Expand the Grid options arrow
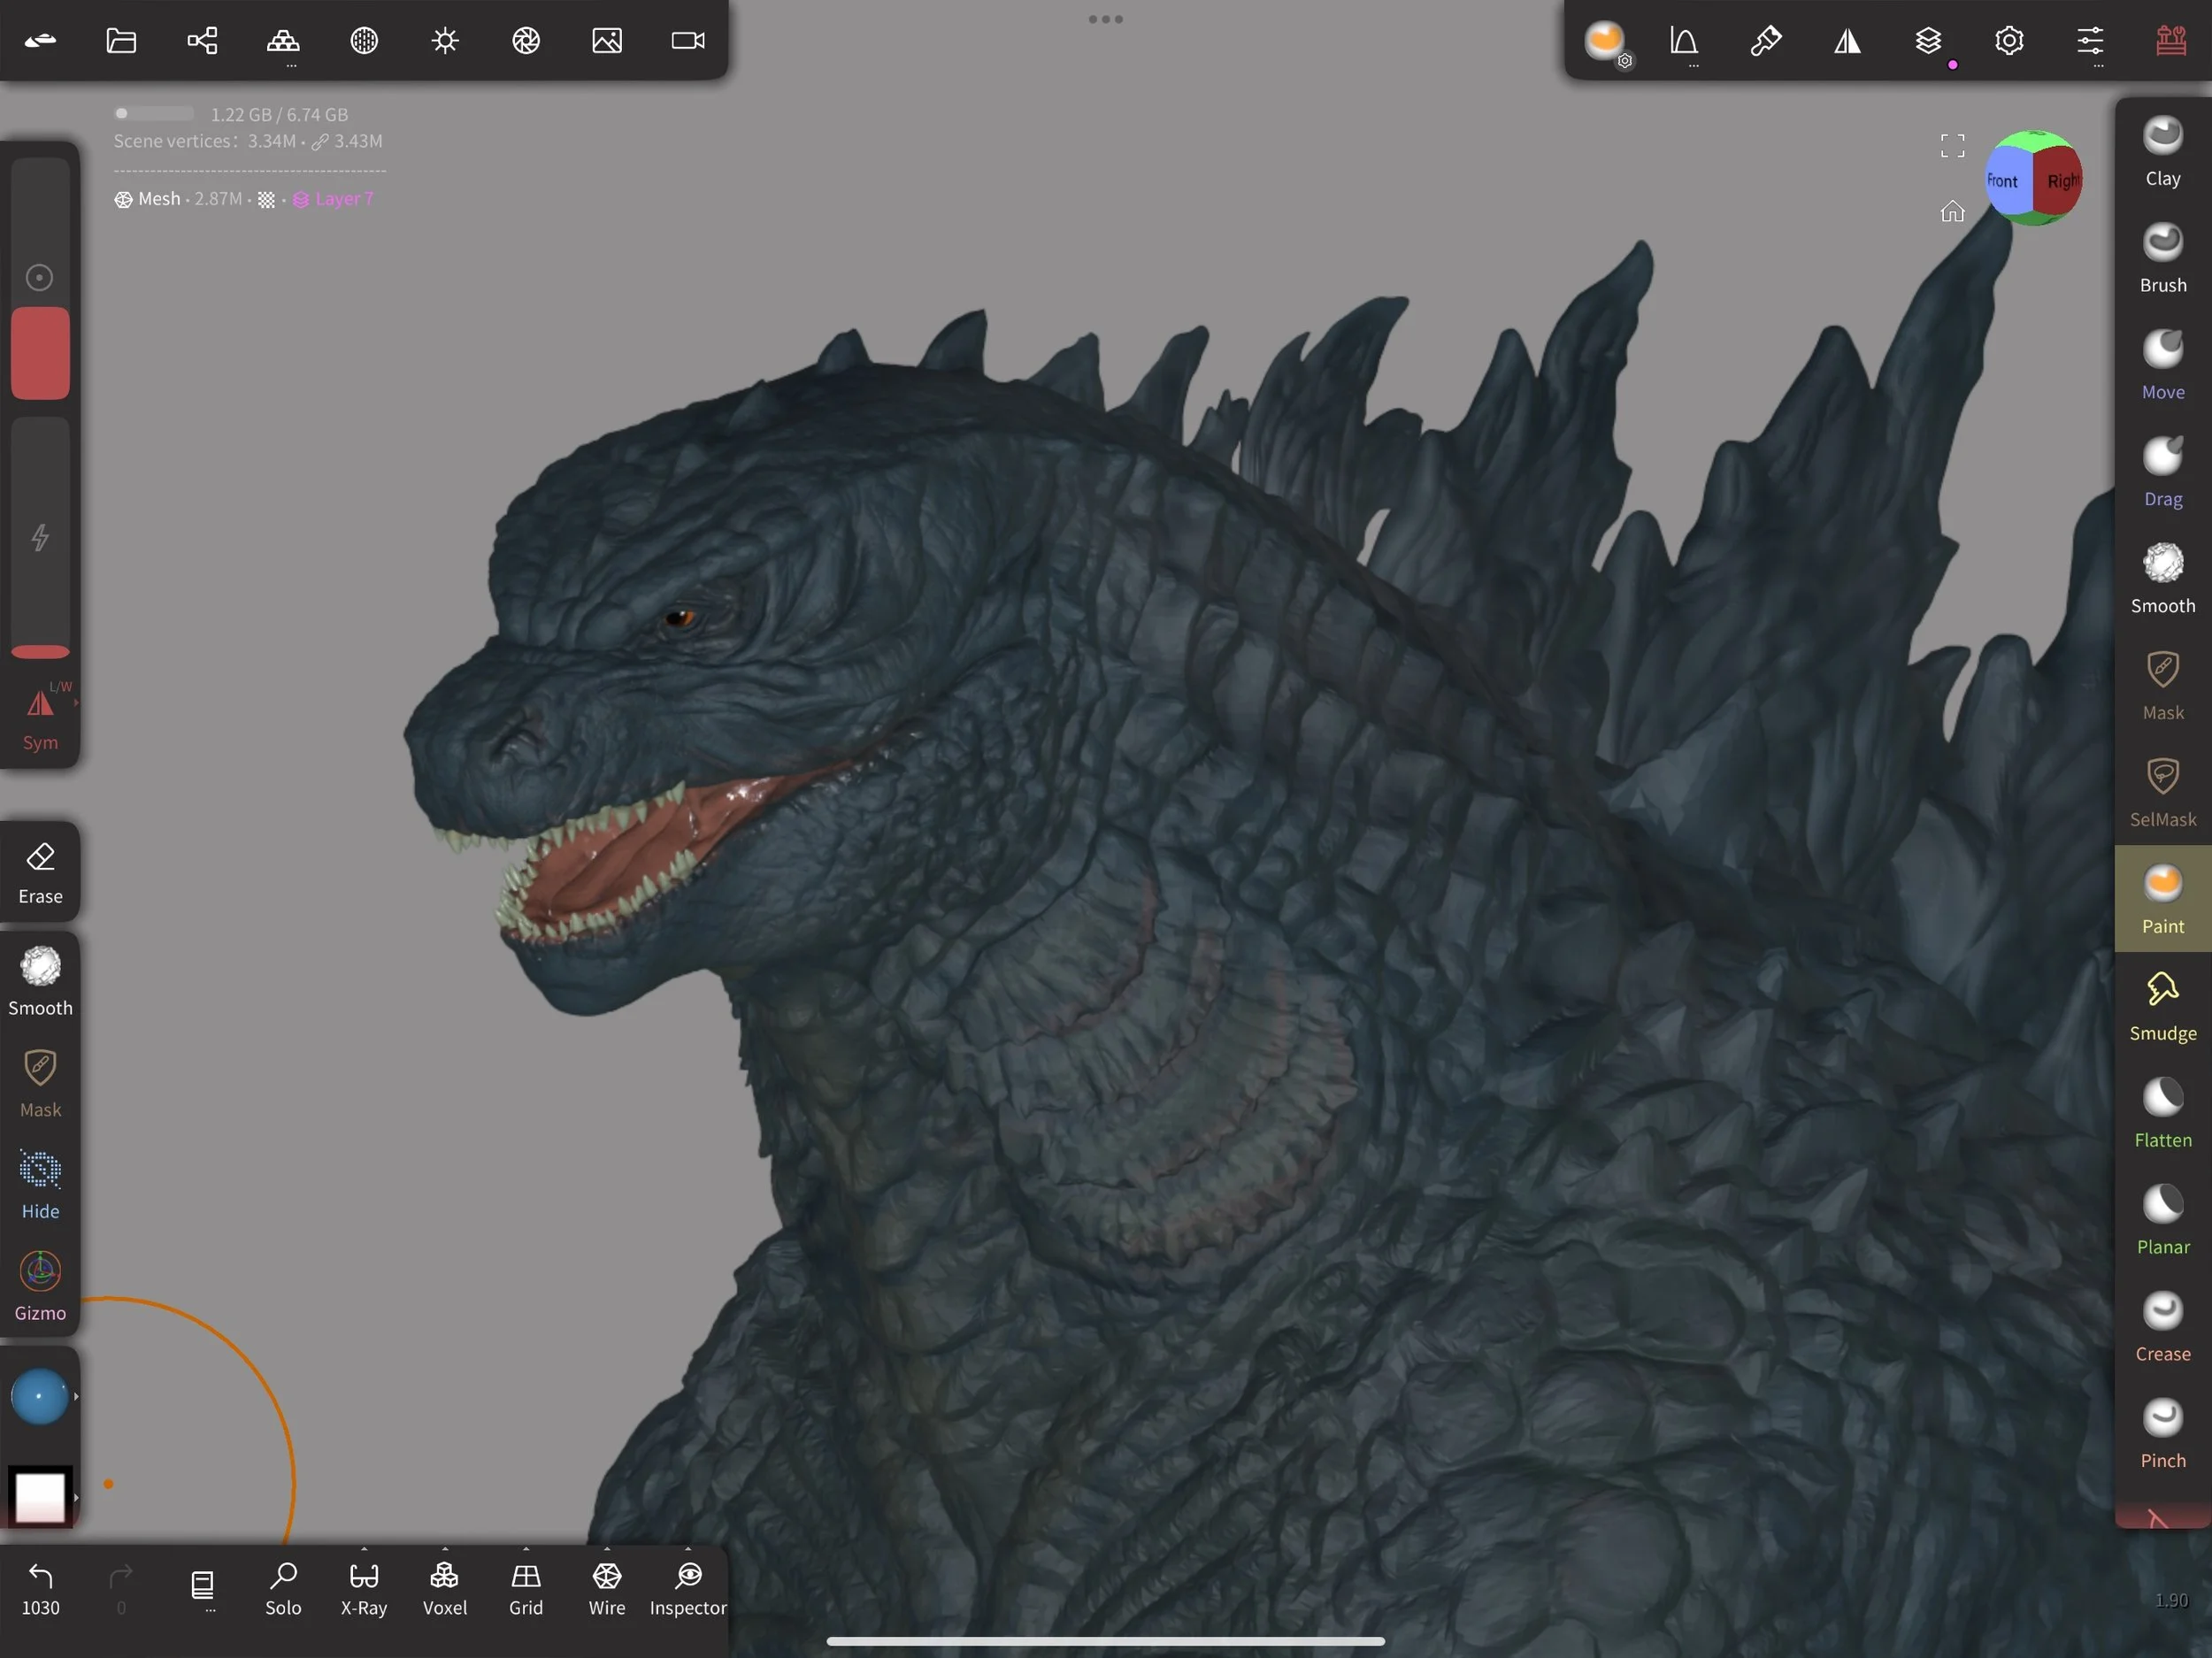The image size is (2212, 1658). point(526,1549)
